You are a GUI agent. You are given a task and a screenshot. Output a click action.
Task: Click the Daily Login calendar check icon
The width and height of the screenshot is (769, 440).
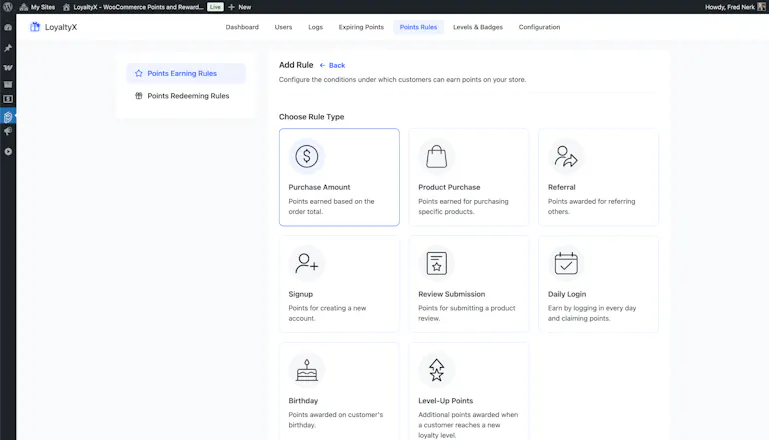pos(566,263)
